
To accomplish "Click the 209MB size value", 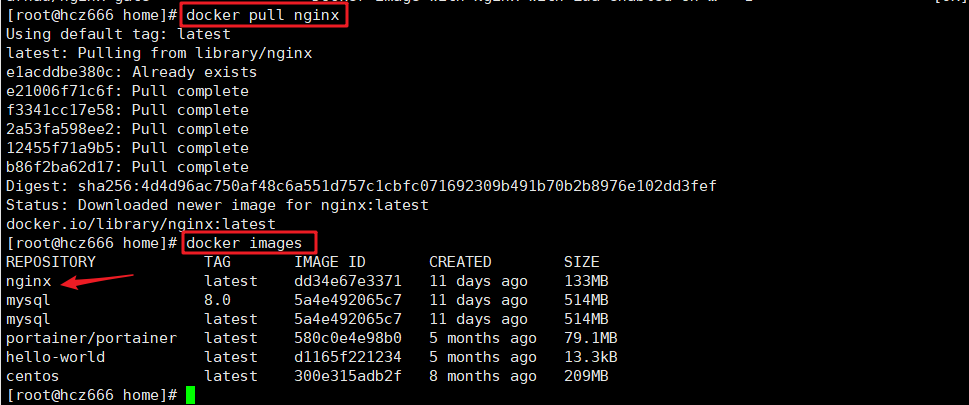I will click(x=586, y=376).
